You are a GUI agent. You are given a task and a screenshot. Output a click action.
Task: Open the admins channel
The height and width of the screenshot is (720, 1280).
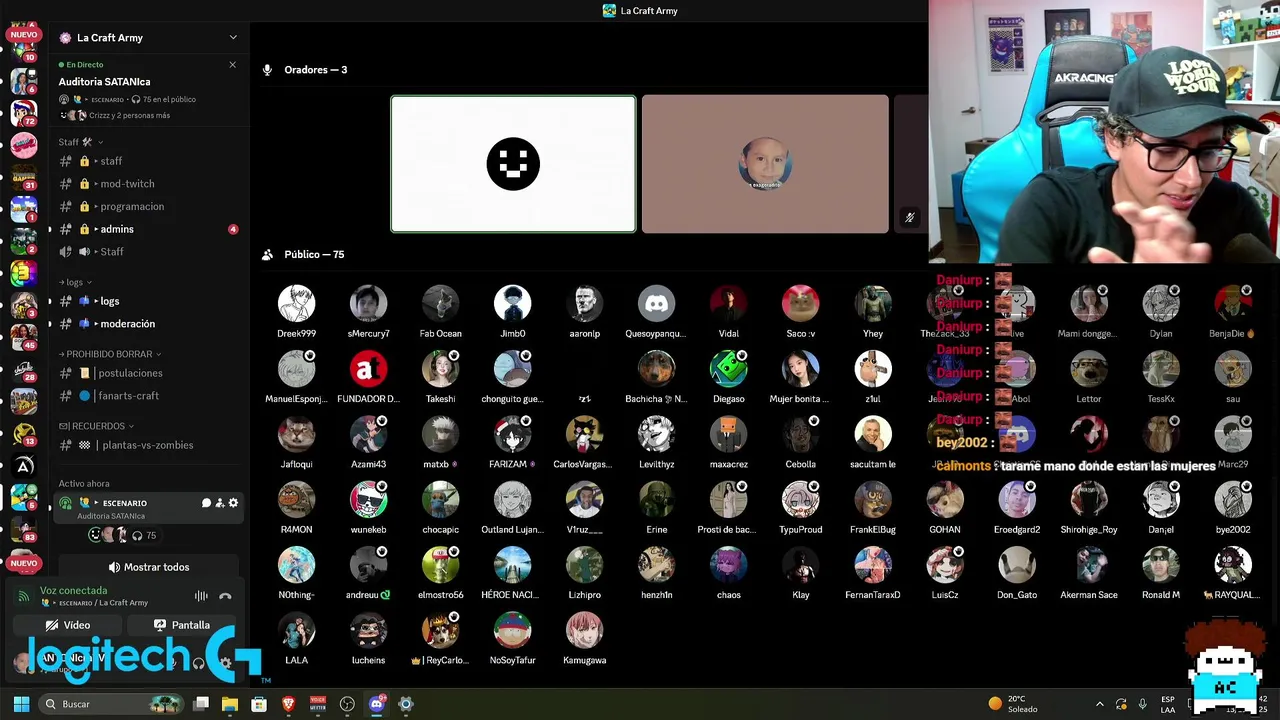[x=148, y=229]
